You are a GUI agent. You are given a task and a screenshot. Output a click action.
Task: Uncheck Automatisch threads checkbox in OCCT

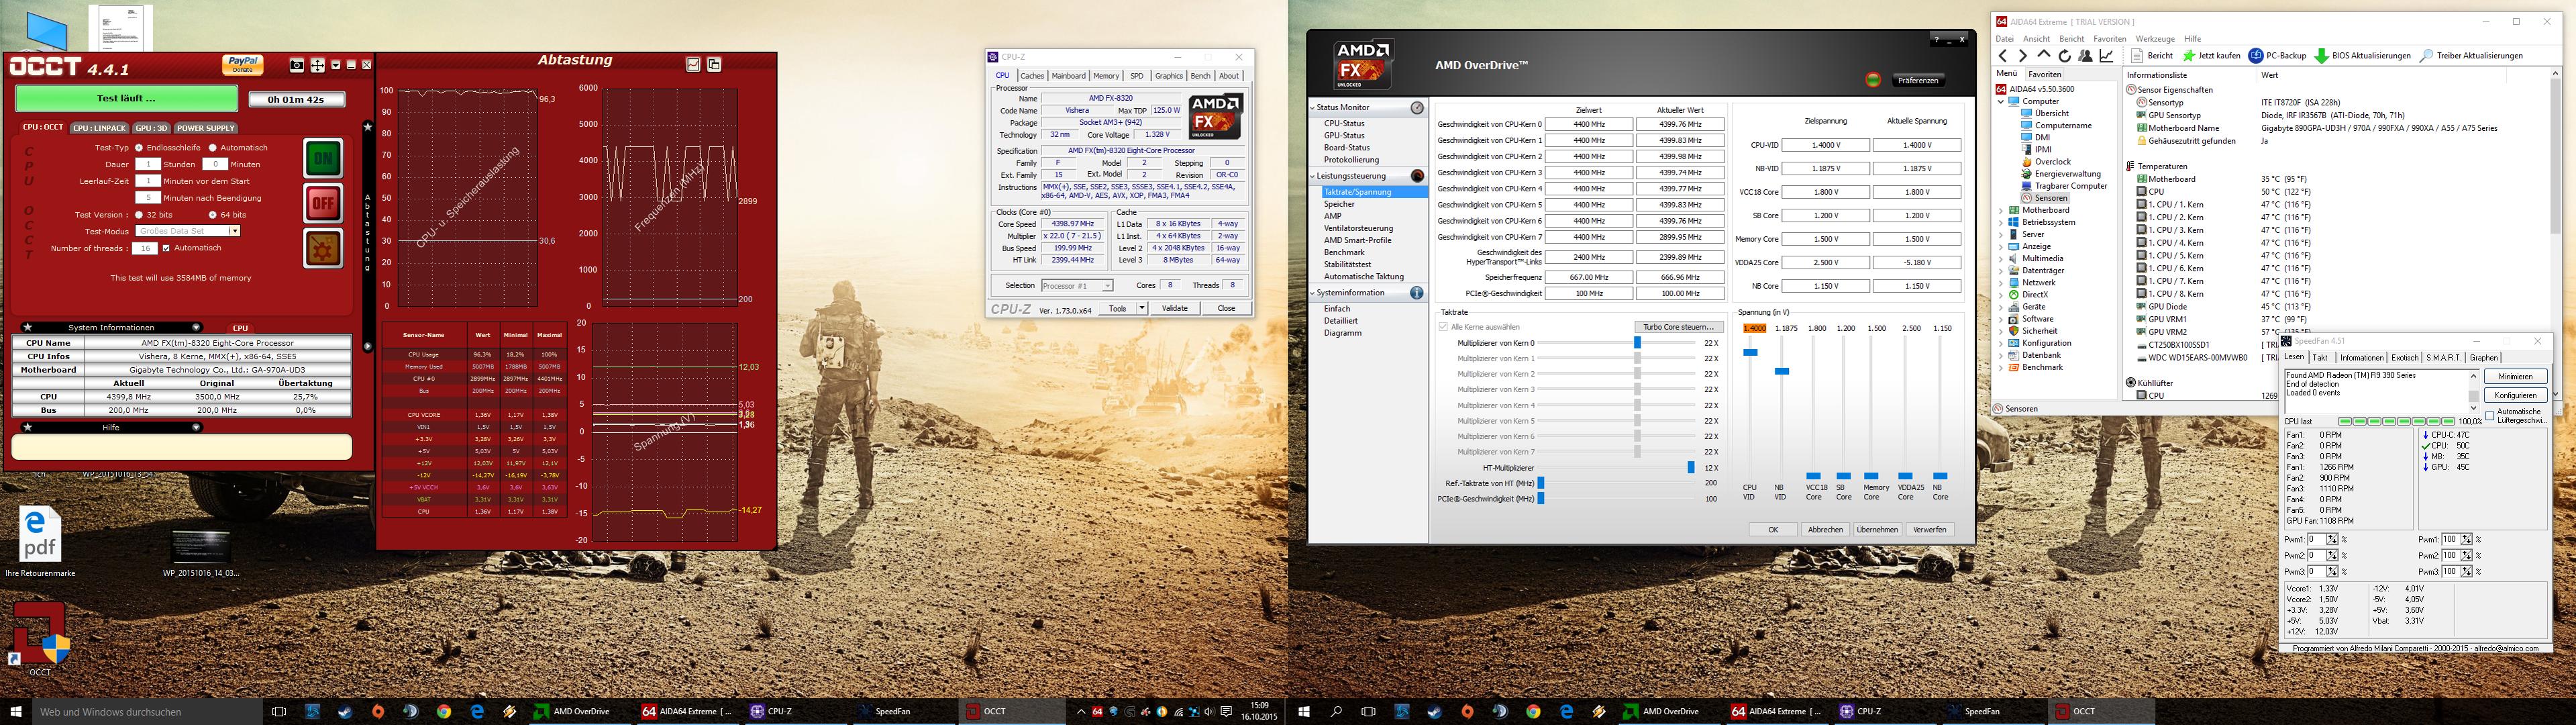point(166,248)
